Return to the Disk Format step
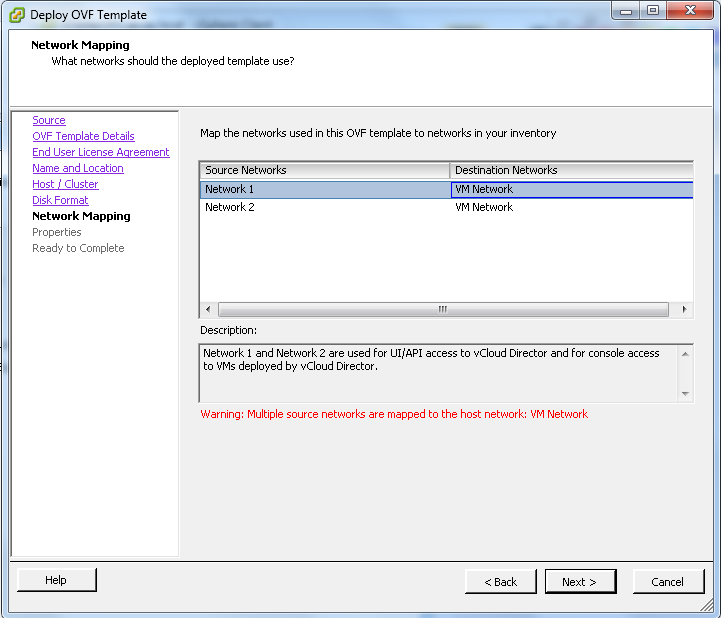 (60, 200)
